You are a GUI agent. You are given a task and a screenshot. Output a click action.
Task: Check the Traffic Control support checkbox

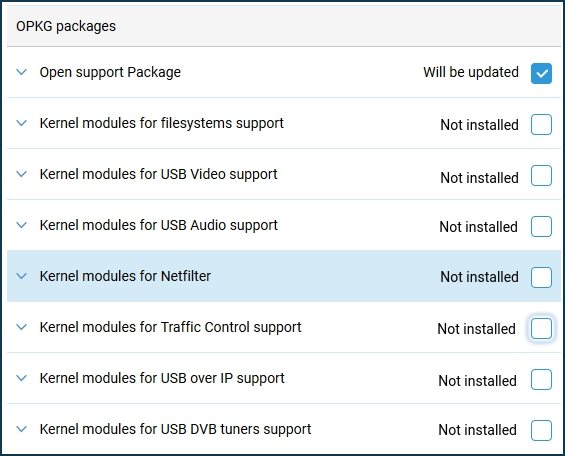(x=541, y=328)
